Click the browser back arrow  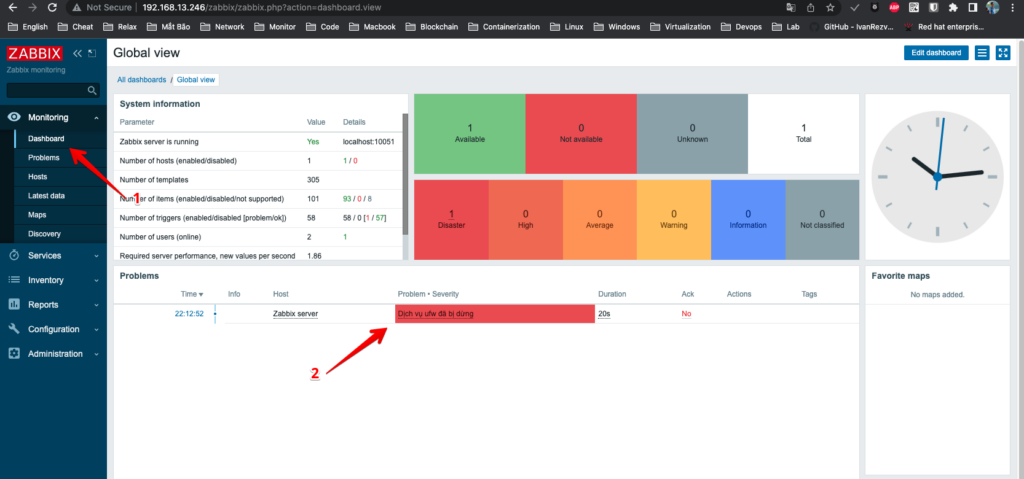(x=13, y=8)
